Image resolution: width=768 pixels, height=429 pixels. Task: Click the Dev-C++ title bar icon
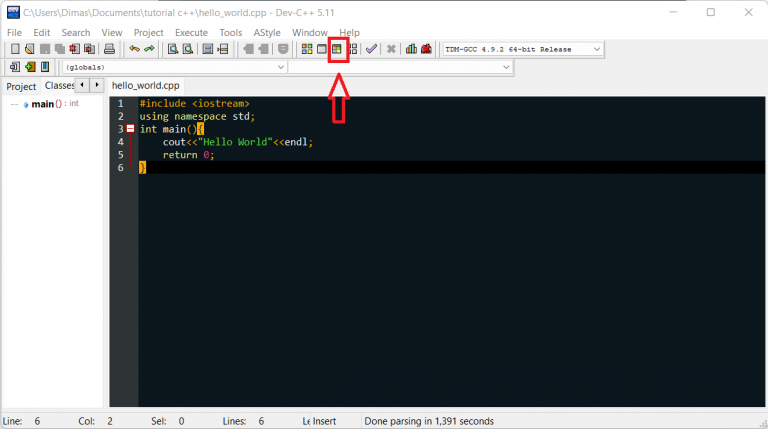point(13,12)
